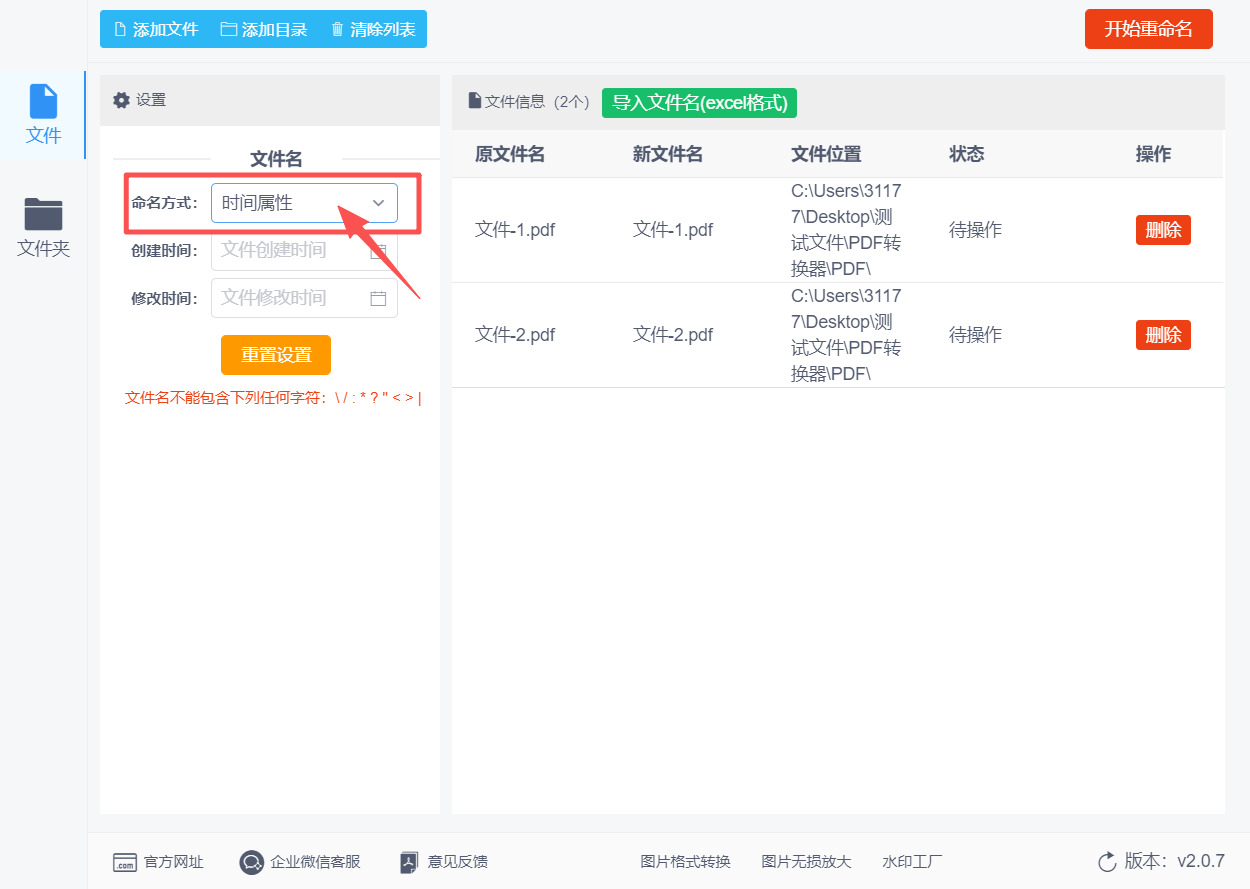Select original file name 文件-2.pdf
The height and width of the screenshot is (889, 1250).
pos(515,335)
